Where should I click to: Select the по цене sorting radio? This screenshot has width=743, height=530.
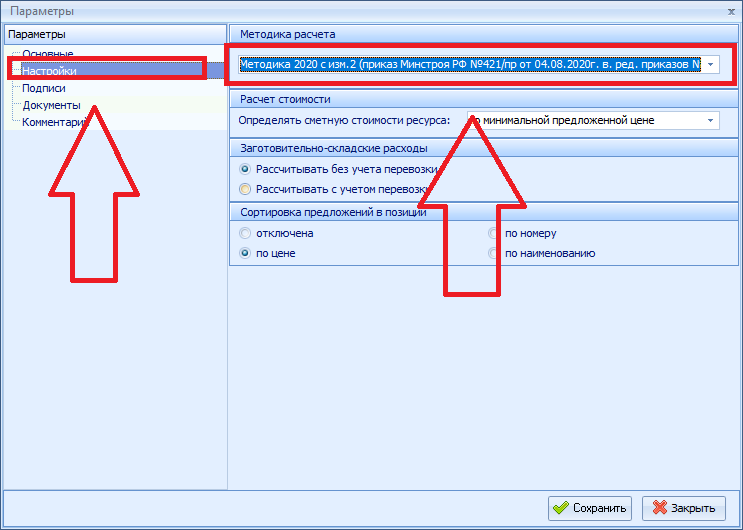click(x=246, y=253)
